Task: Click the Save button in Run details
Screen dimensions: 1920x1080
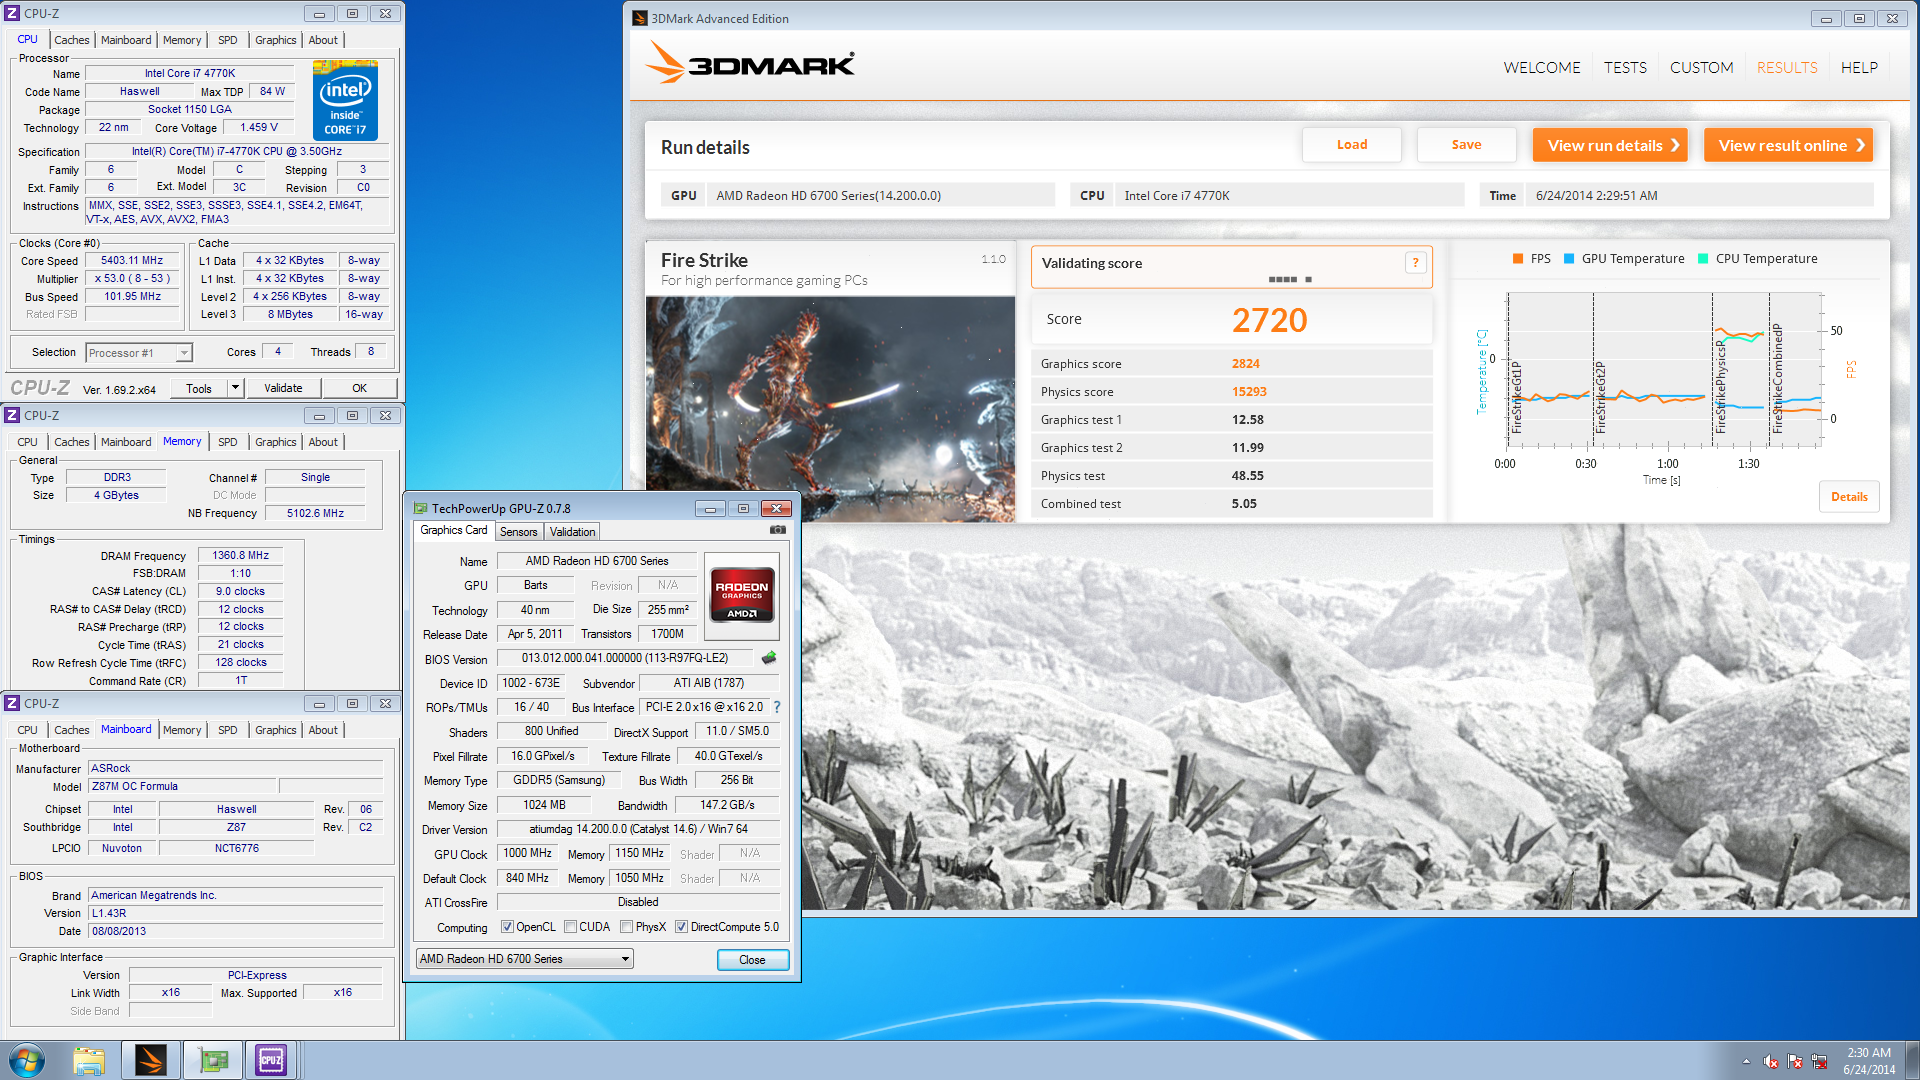Action: point(1466,145)
